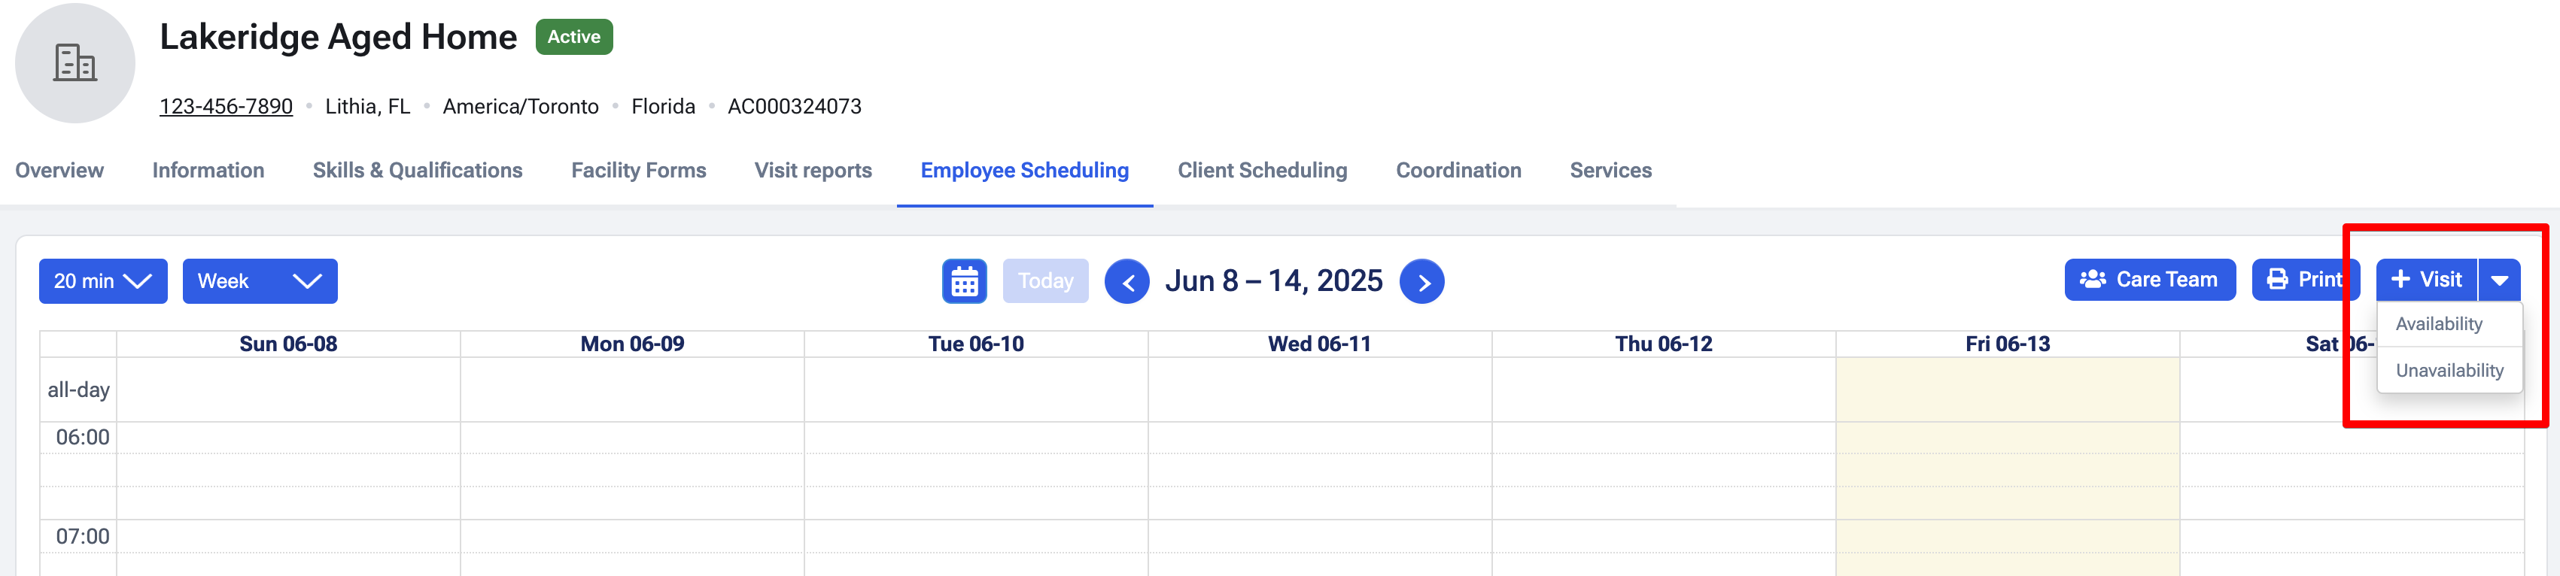The width and height of the screenshot is (2560, 576).
Task: Expand the 20 min interval dropdown
Action: click(103, 281)
